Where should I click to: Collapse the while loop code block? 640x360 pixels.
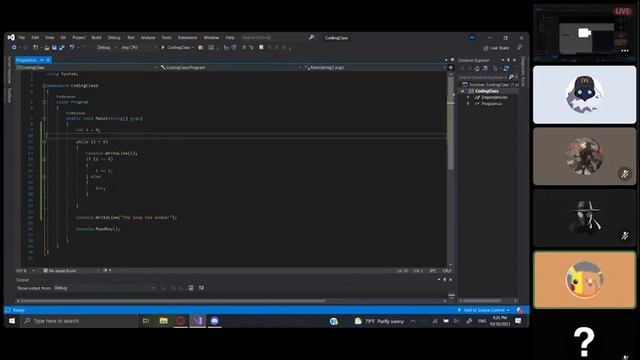pos(44,142)
